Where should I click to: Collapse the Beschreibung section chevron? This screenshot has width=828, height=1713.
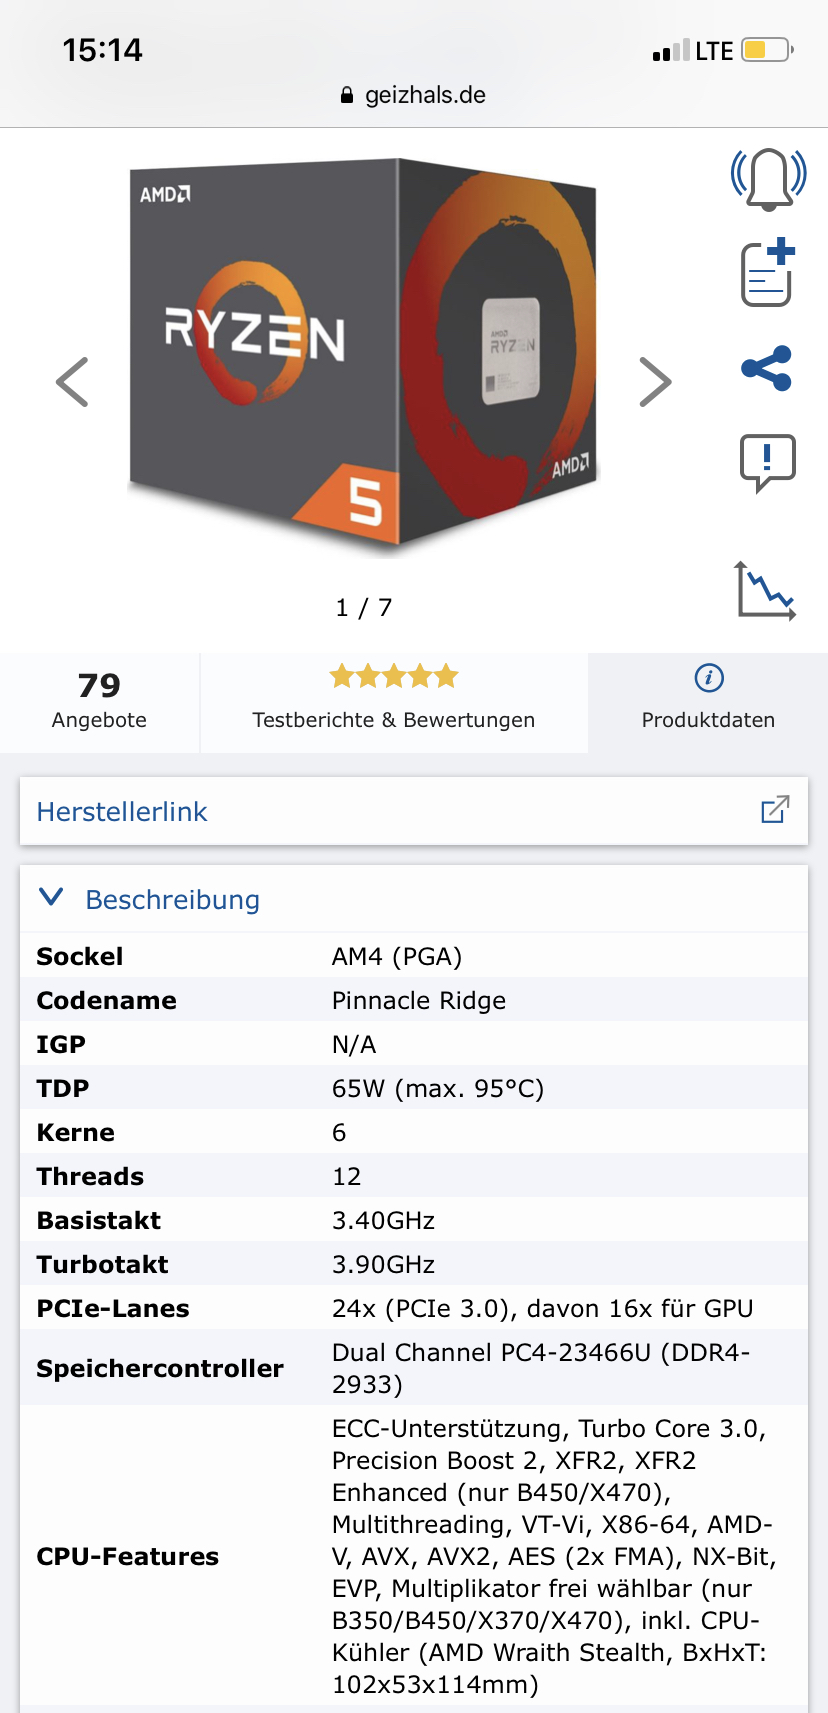tap(51, 897)
